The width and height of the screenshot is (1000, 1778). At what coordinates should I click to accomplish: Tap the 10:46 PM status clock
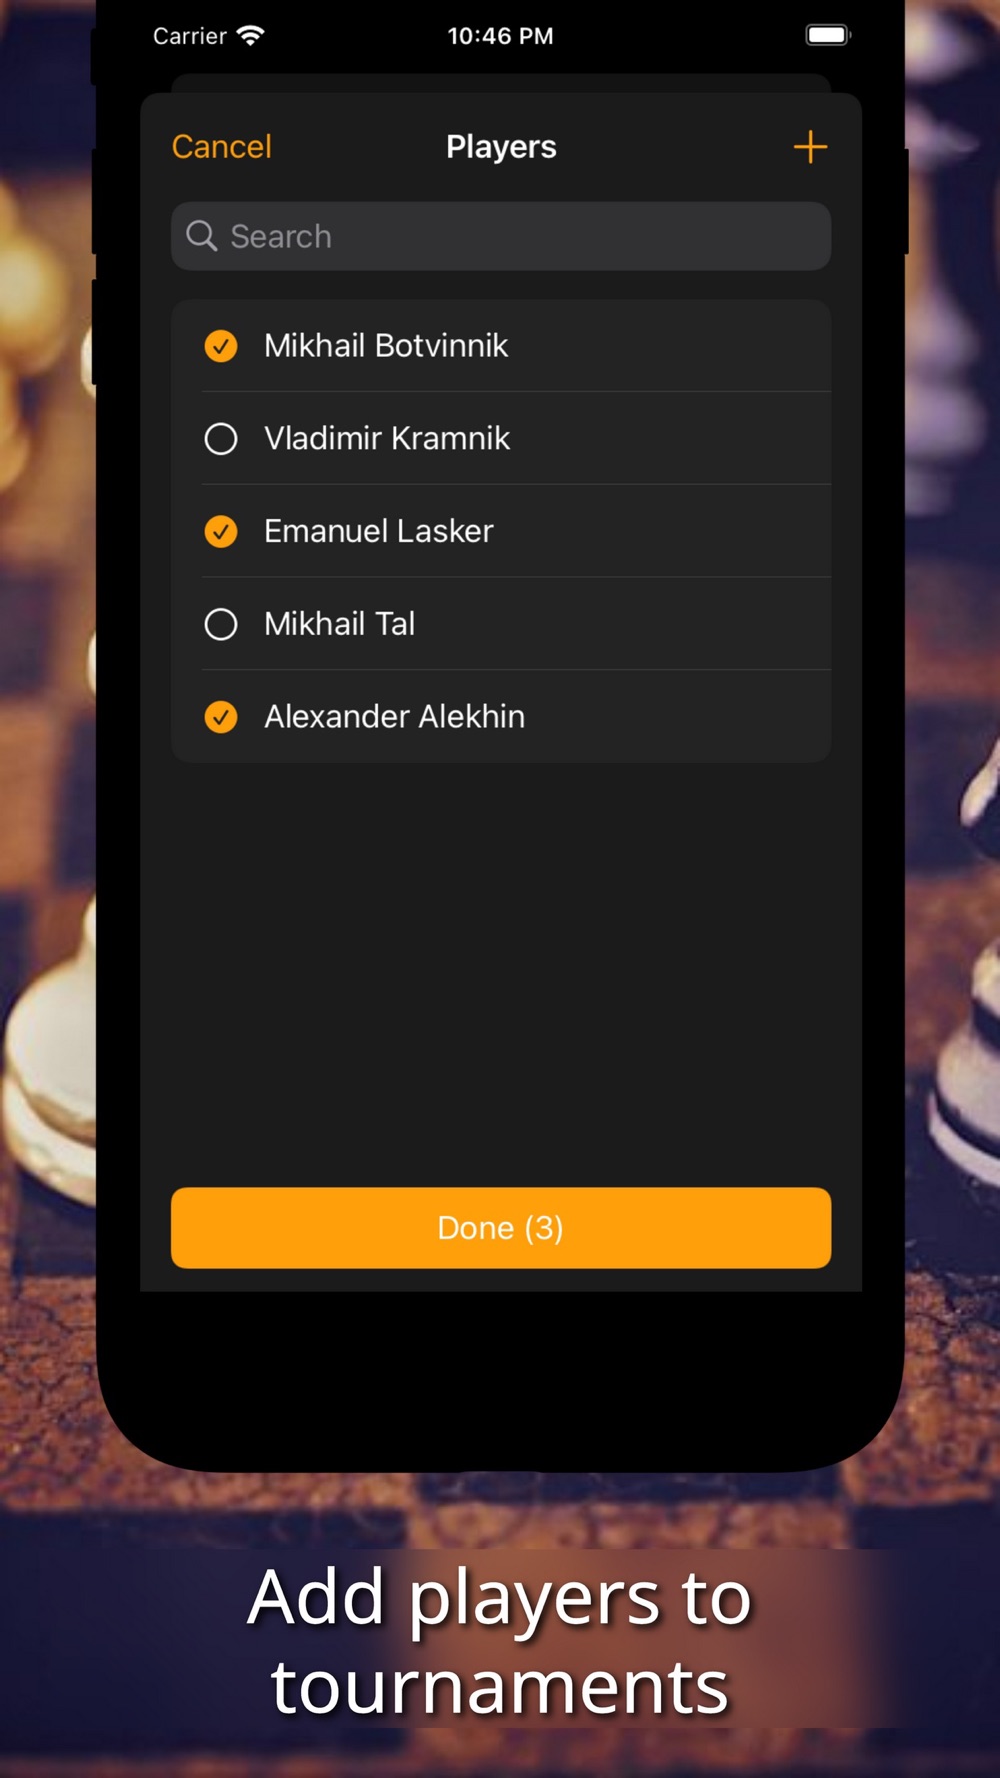click(x=500, y=36)
